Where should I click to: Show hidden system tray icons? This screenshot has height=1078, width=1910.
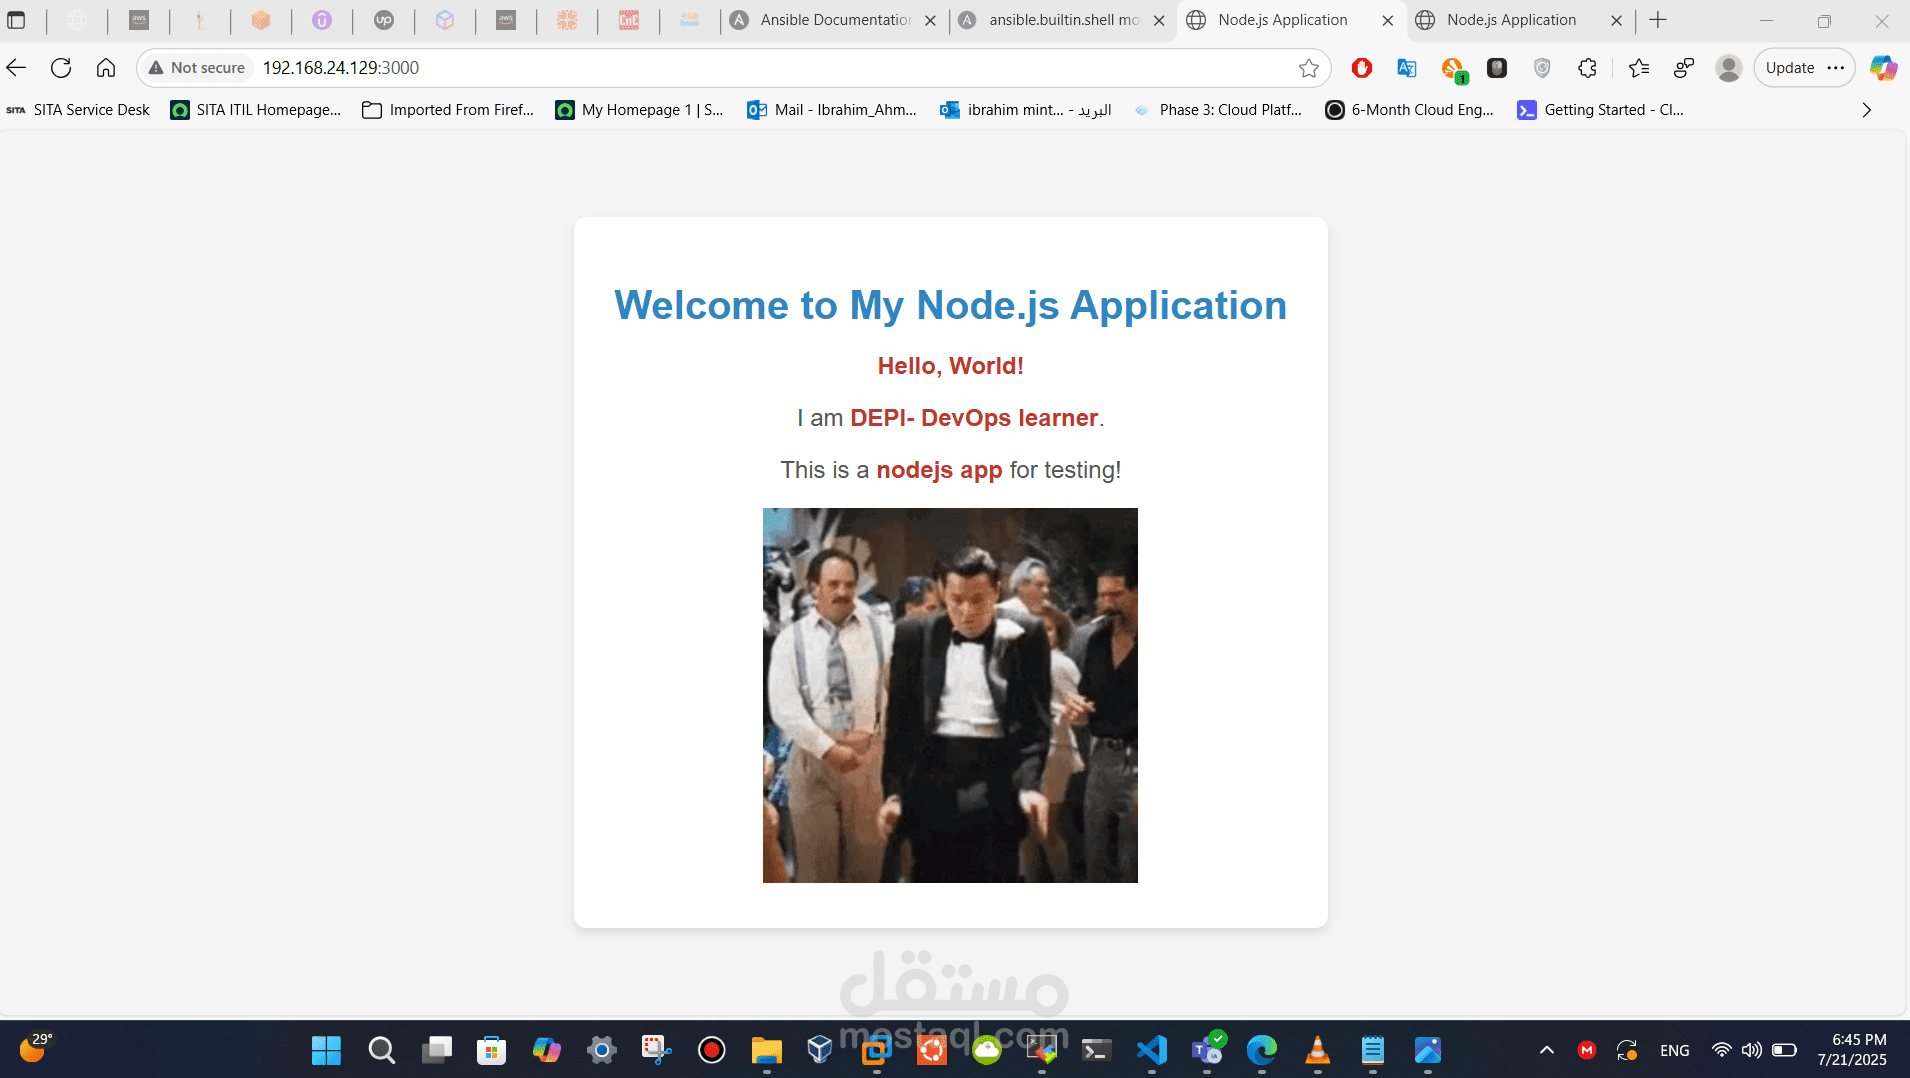(1546, 1050)
